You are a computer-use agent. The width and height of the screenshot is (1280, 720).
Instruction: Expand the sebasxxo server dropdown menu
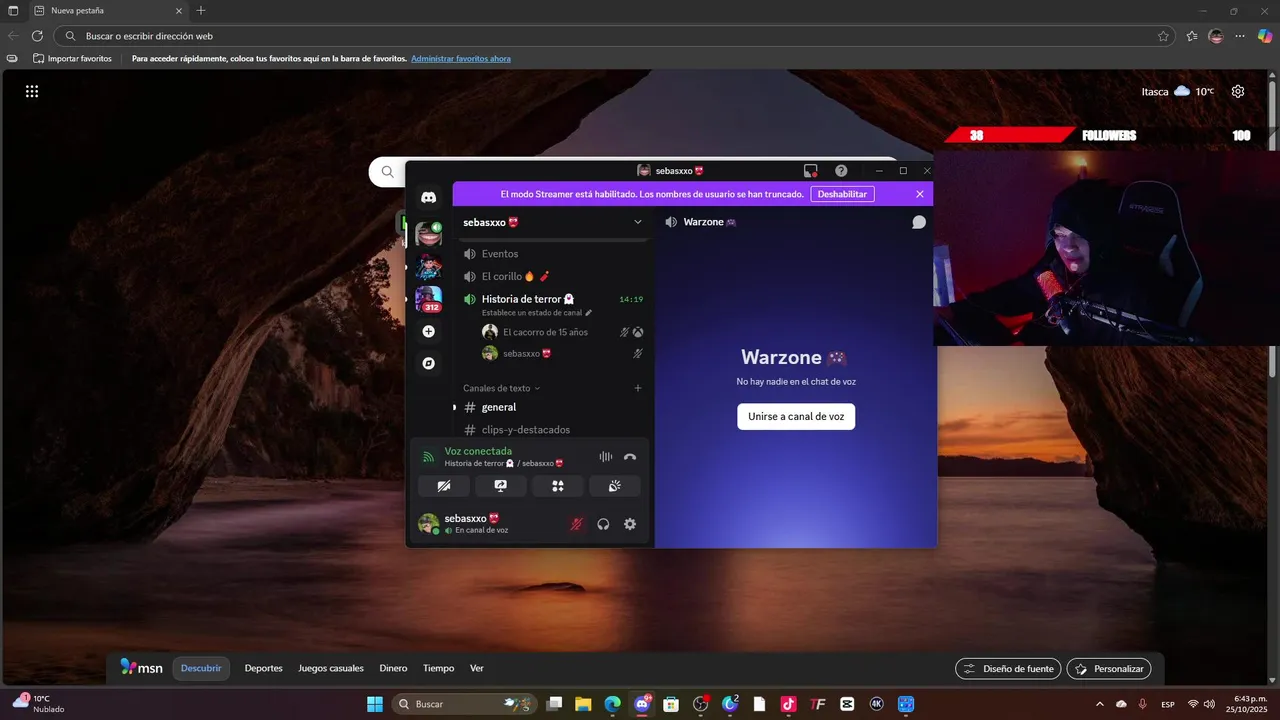click(638, 222)
